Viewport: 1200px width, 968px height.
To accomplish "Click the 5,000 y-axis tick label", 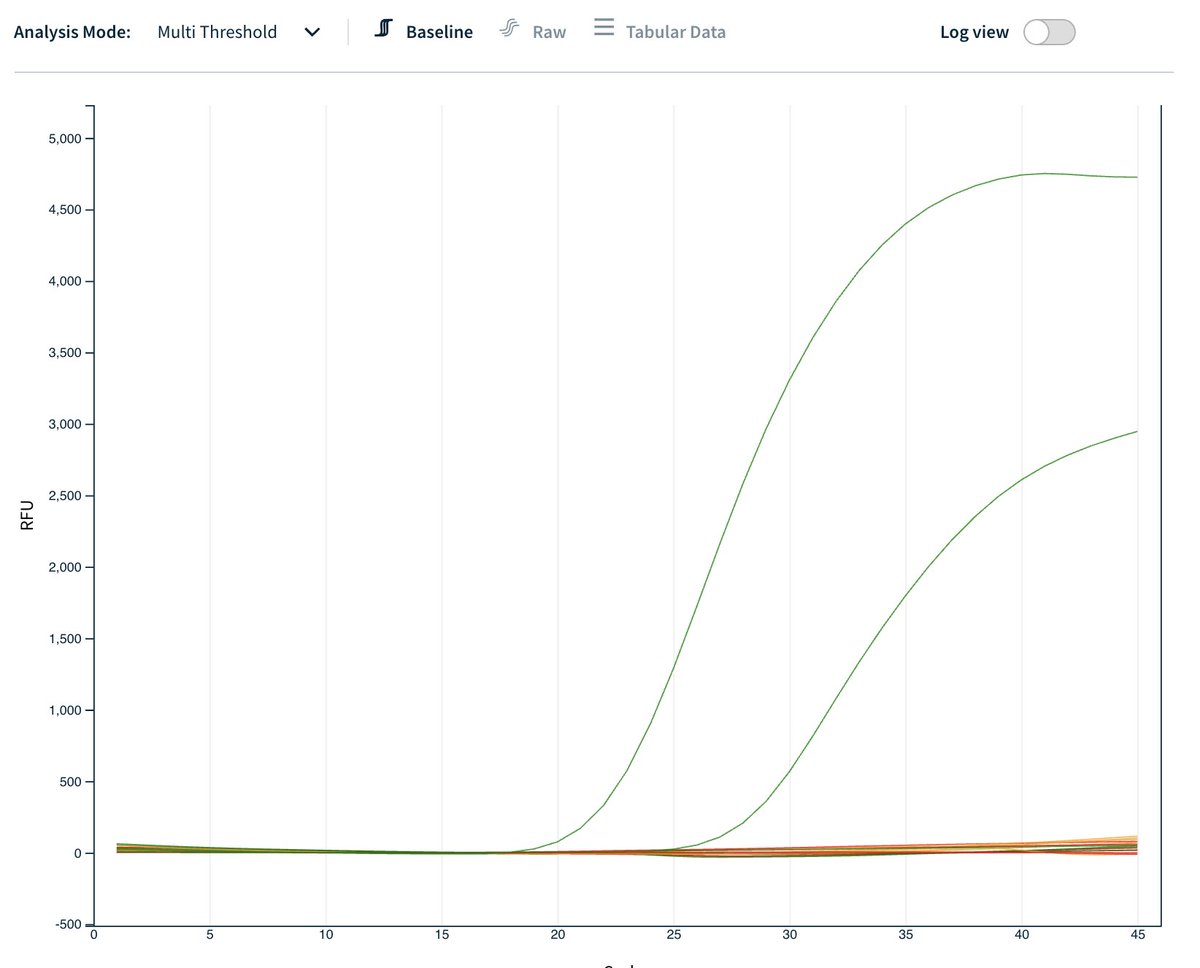I will pyautogui.click(x=70, y=138).
